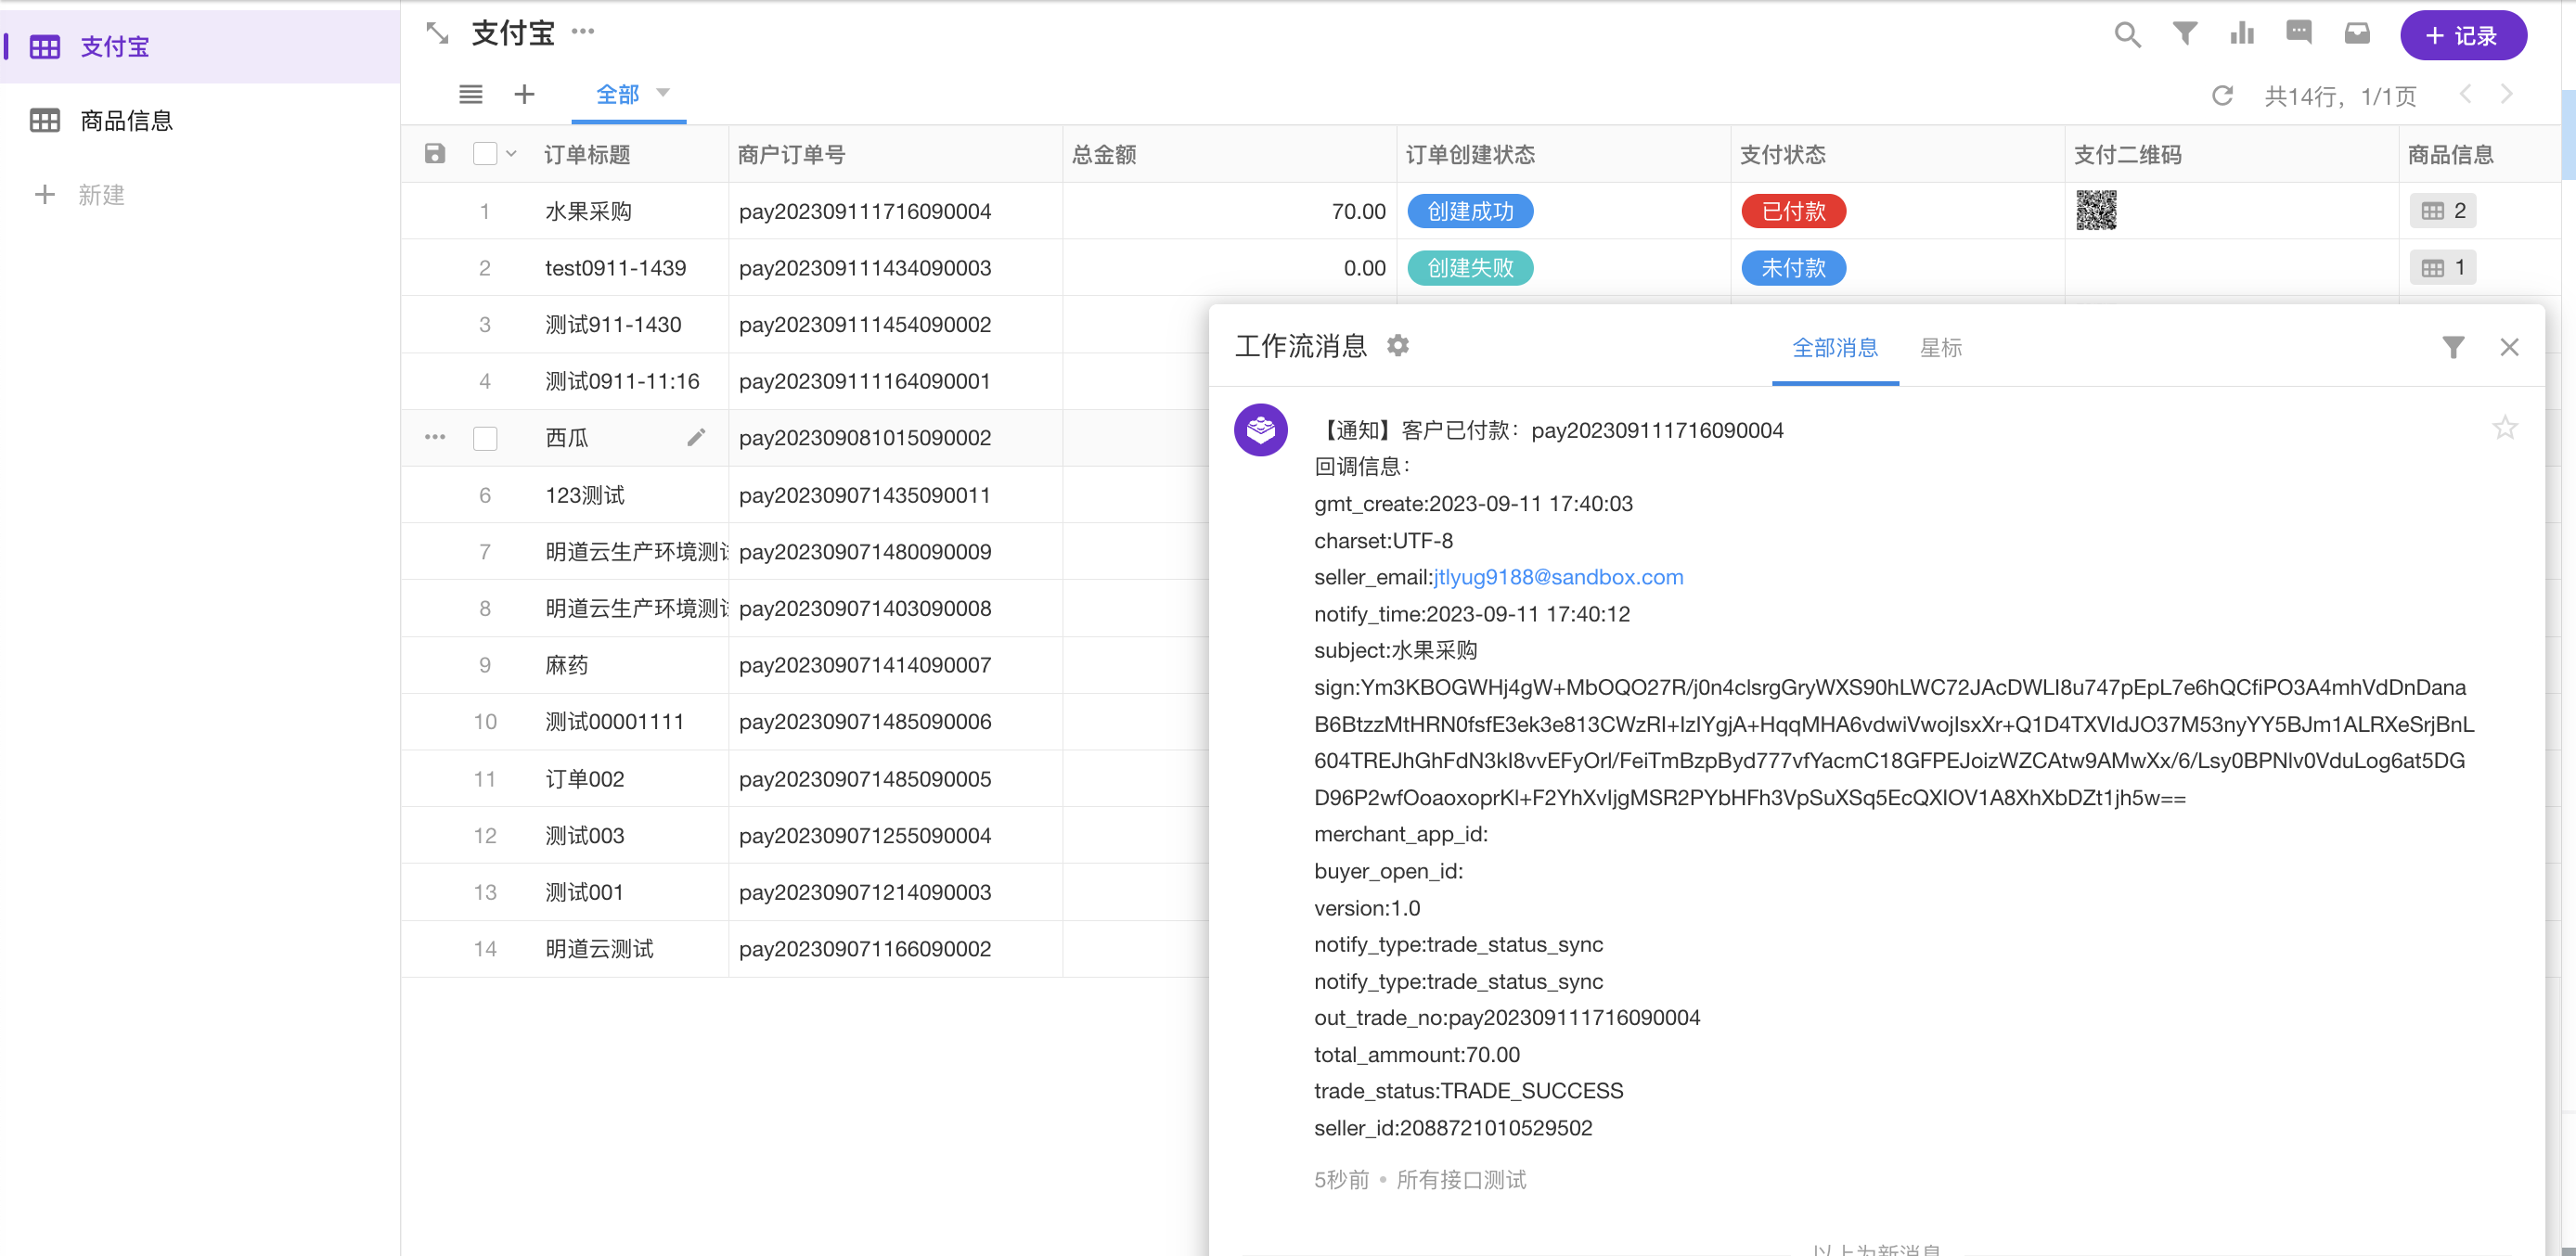Click the 已付款 red status tag
The height and width of the screenshot is (1256, 2576).
1793,211
